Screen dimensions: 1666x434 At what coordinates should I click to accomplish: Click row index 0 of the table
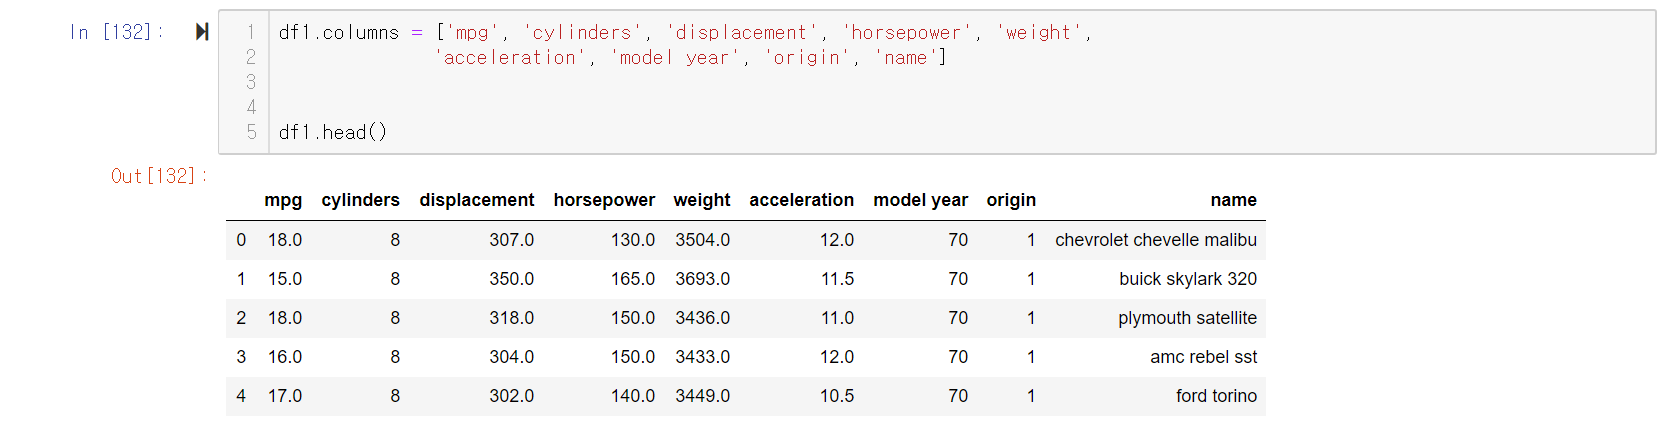[x=241, y=240]
